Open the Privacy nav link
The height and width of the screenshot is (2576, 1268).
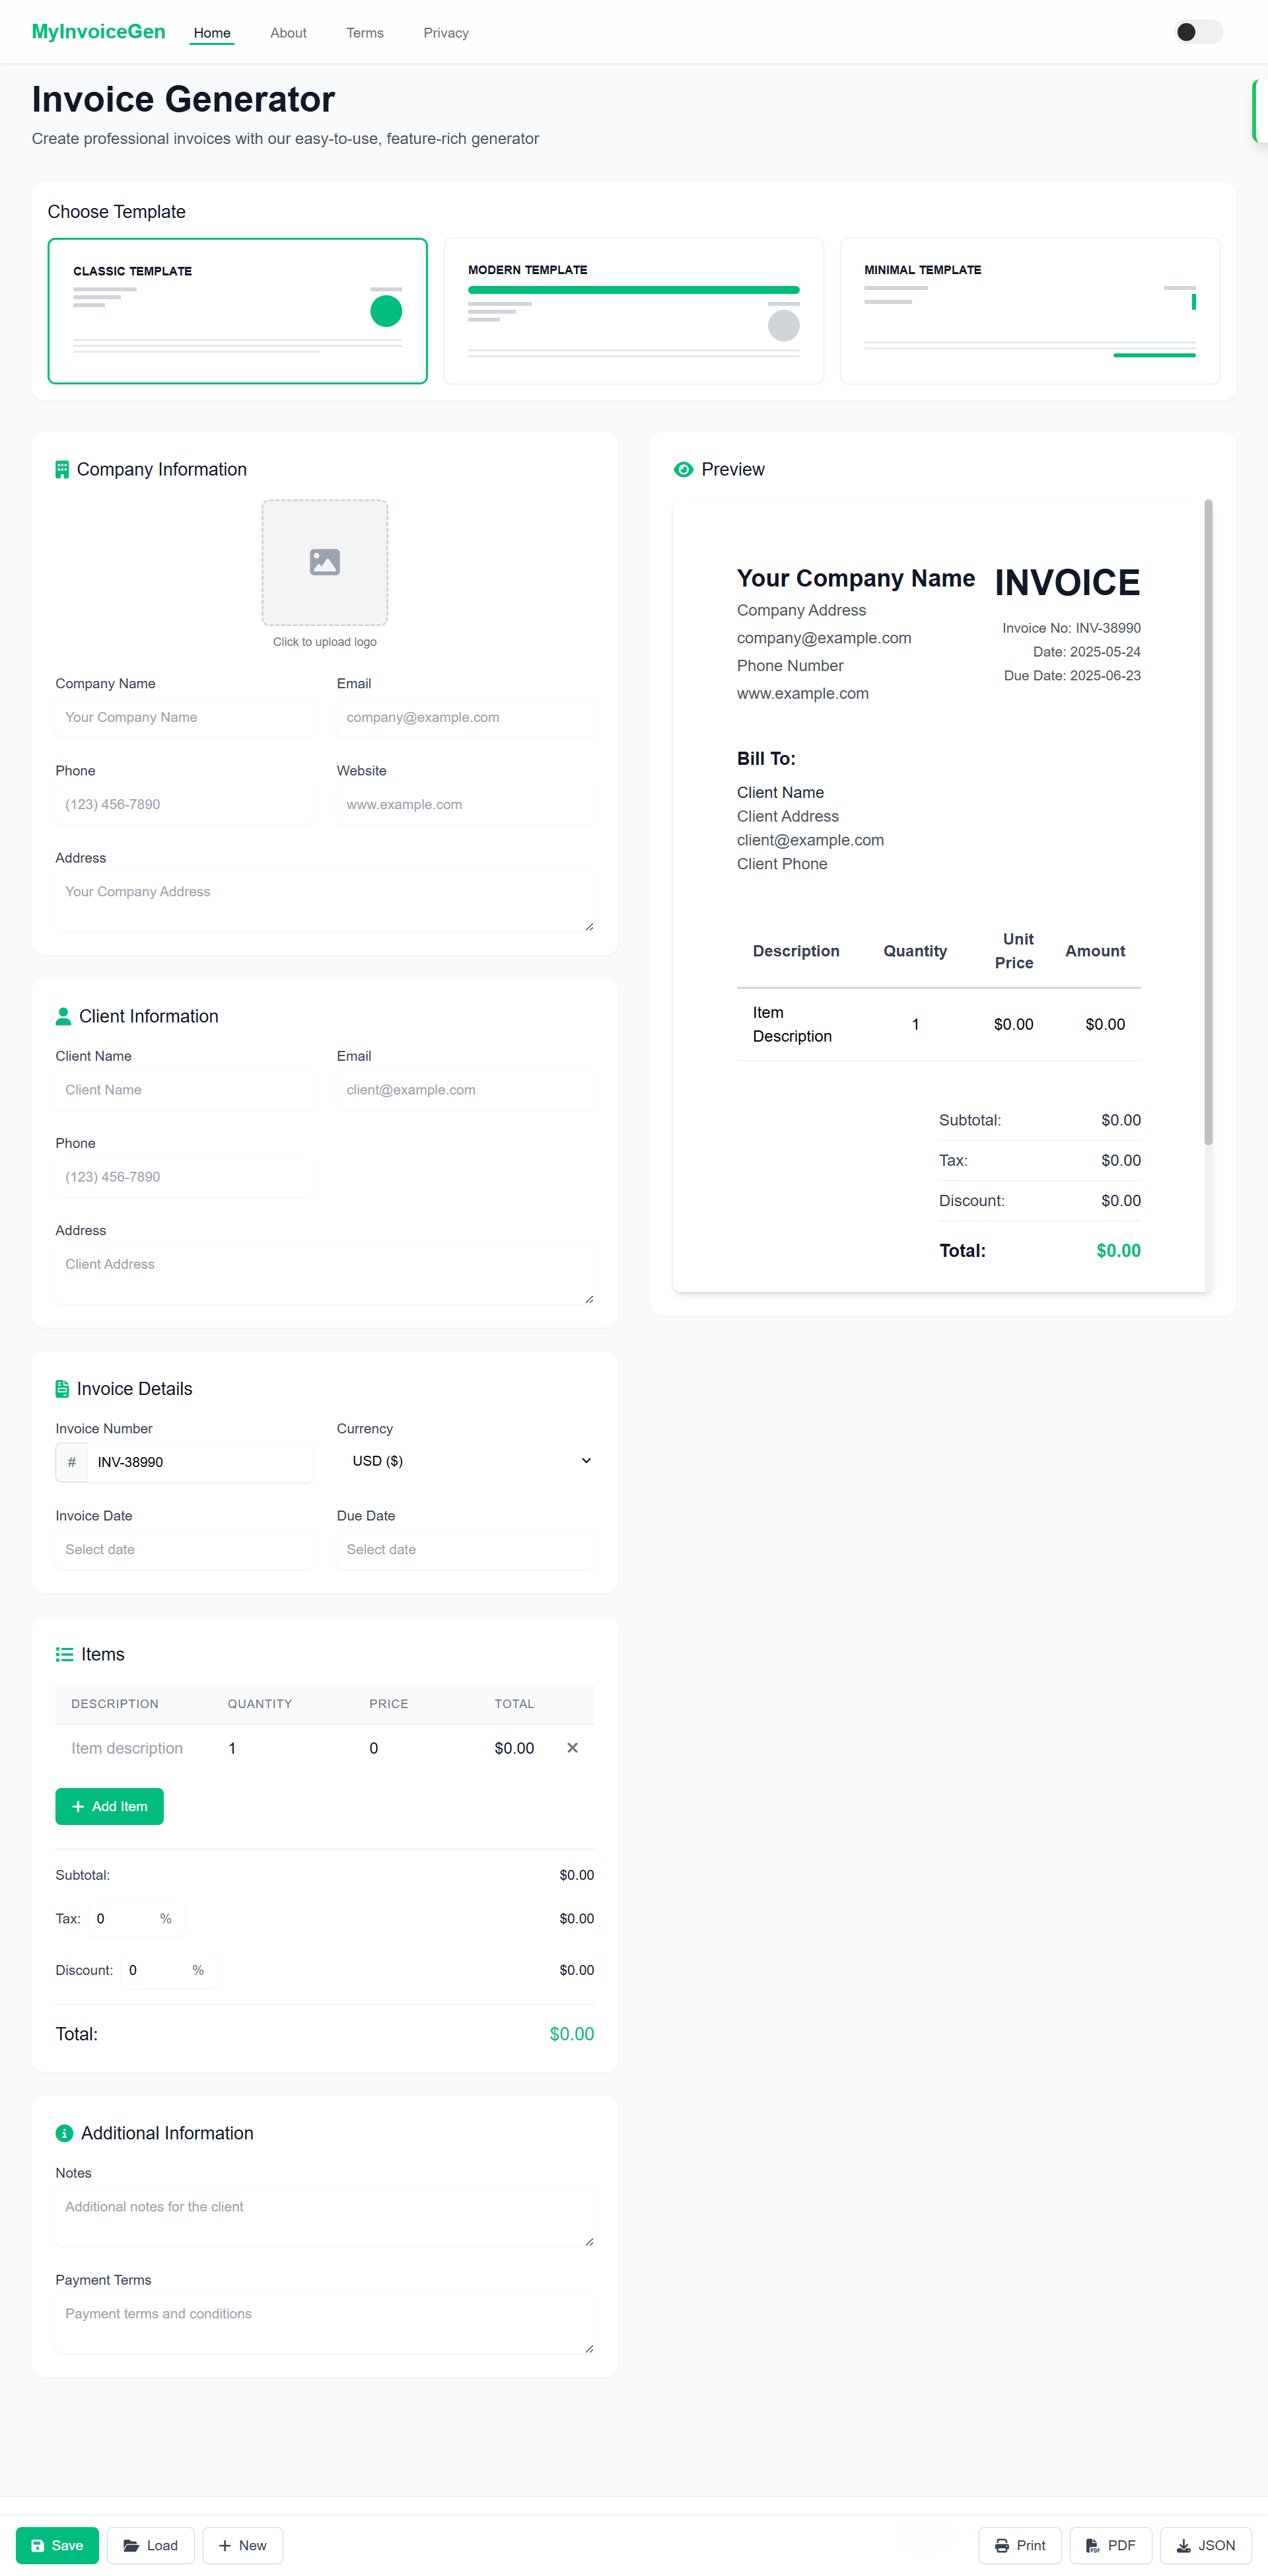point(445,33)
